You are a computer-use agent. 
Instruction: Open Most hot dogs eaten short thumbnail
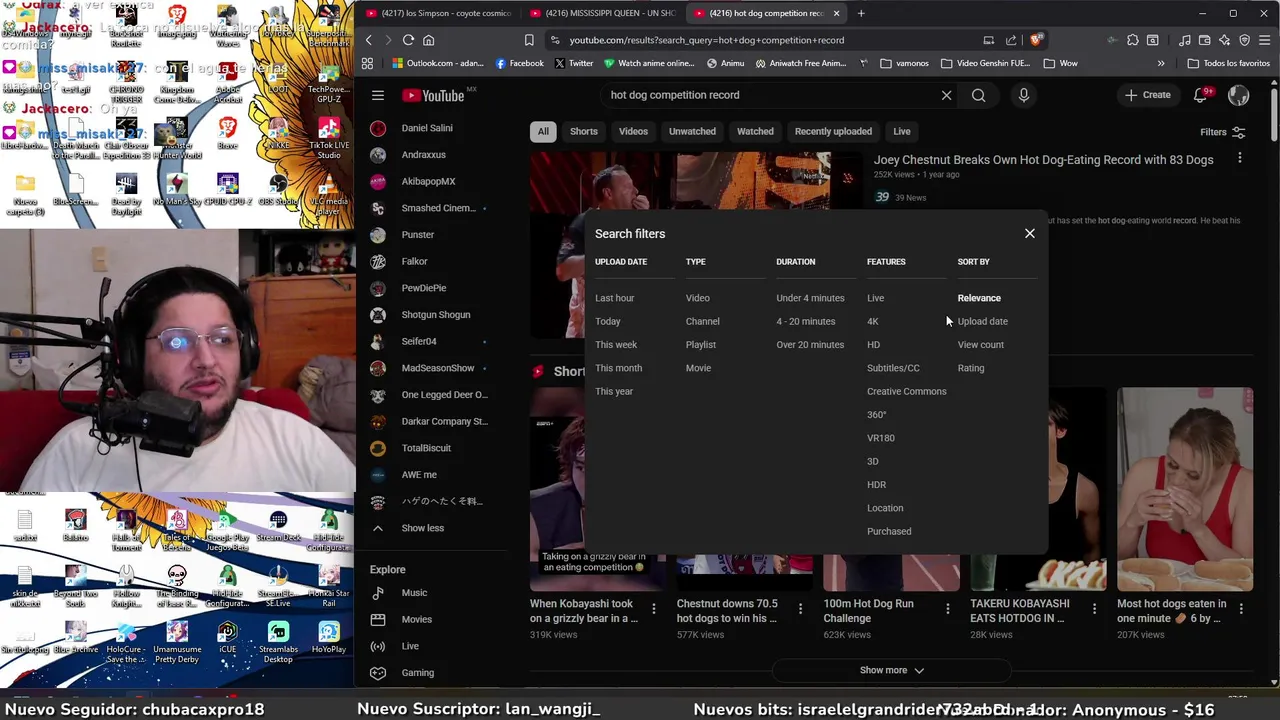point(1184,489)
